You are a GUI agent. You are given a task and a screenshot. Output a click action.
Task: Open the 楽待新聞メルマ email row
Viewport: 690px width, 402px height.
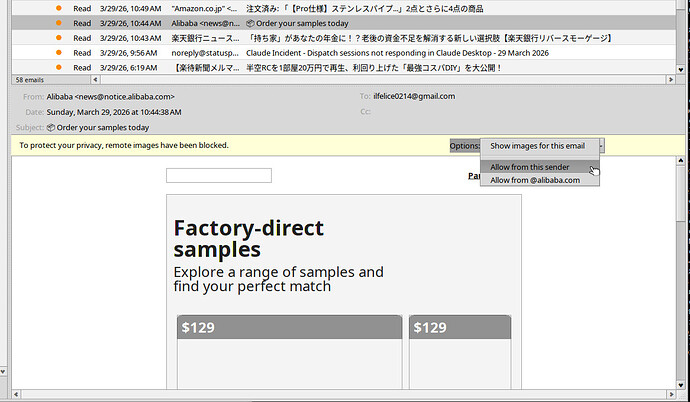point(343,68)
